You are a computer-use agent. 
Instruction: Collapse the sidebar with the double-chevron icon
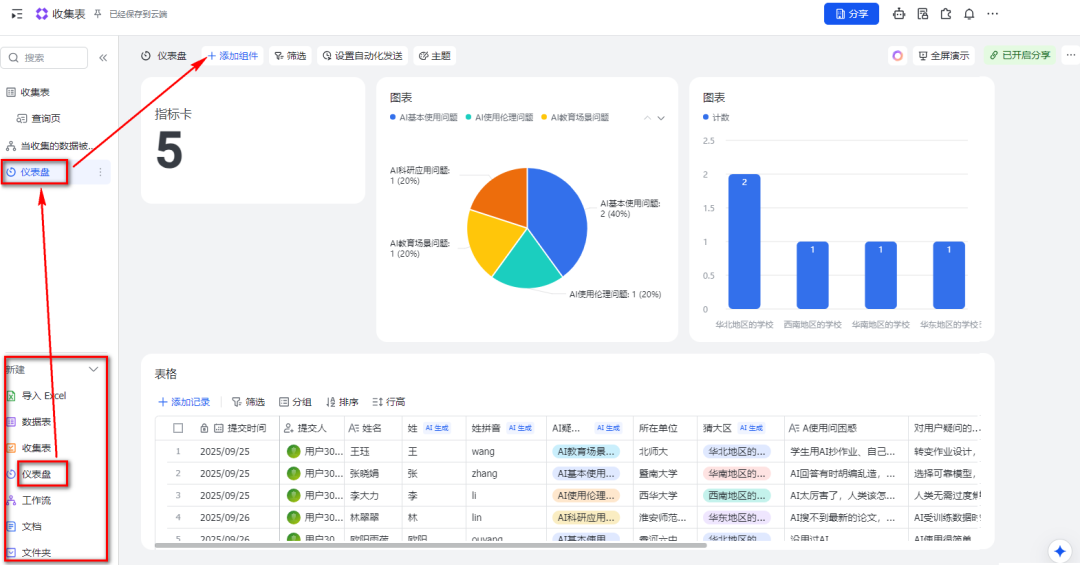(103, 58)
